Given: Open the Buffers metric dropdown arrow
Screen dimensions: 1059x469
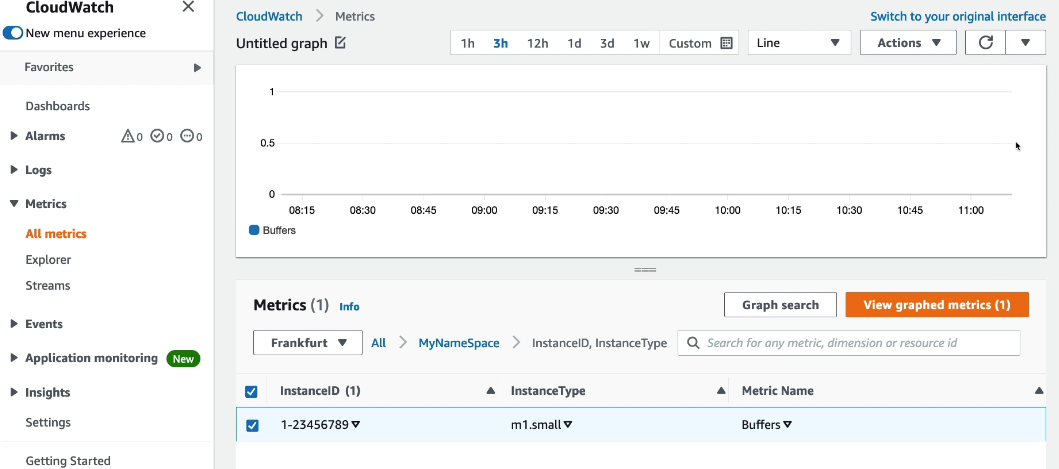Looking at the screenshot, I should [787, 425].
